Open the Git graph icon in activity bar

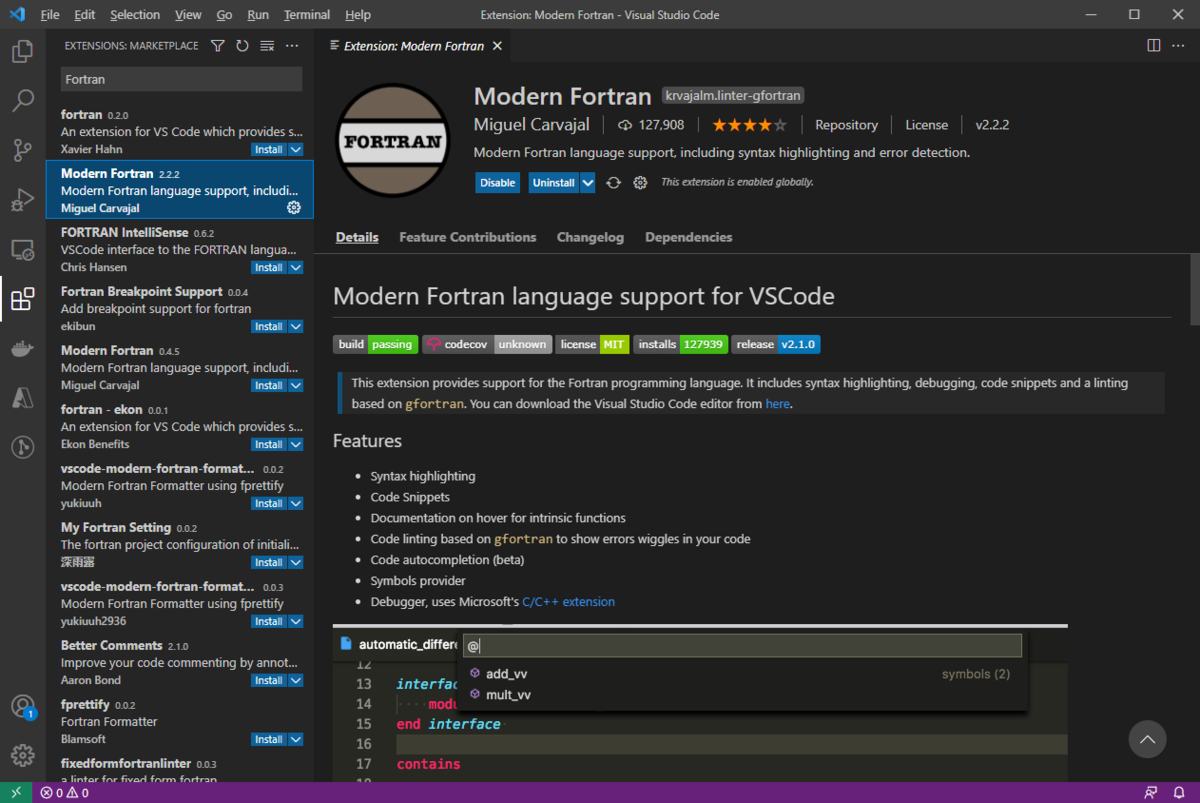pyautogui.click(x=22, y=447)
